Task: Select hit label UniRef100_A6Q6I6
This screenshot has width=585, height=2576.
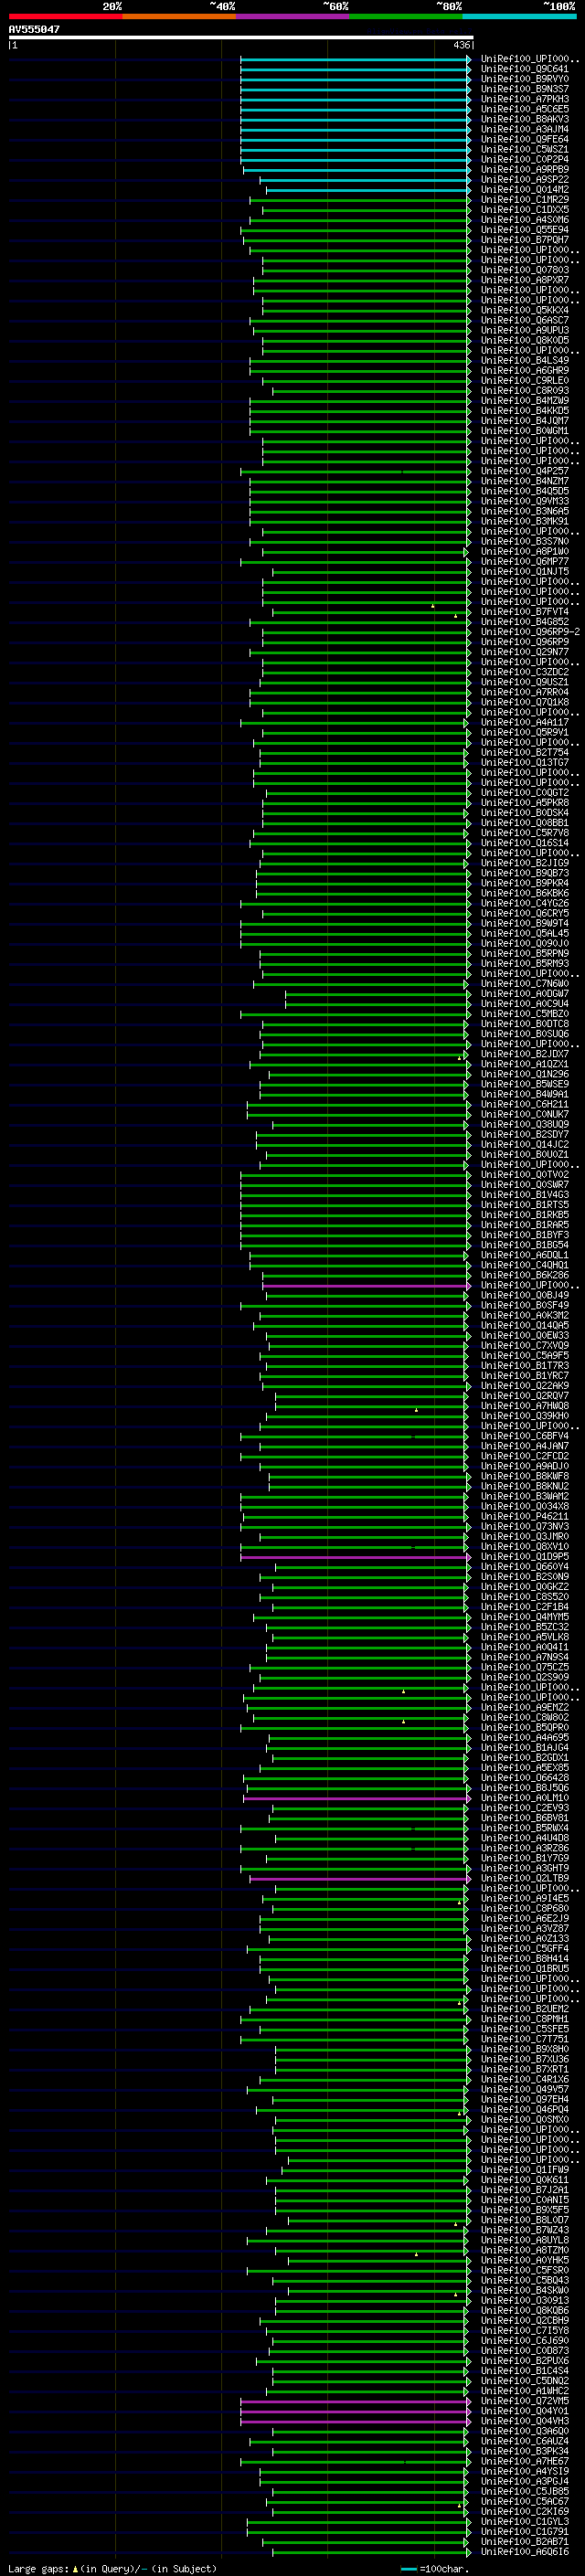Action: click(524, 2551)
